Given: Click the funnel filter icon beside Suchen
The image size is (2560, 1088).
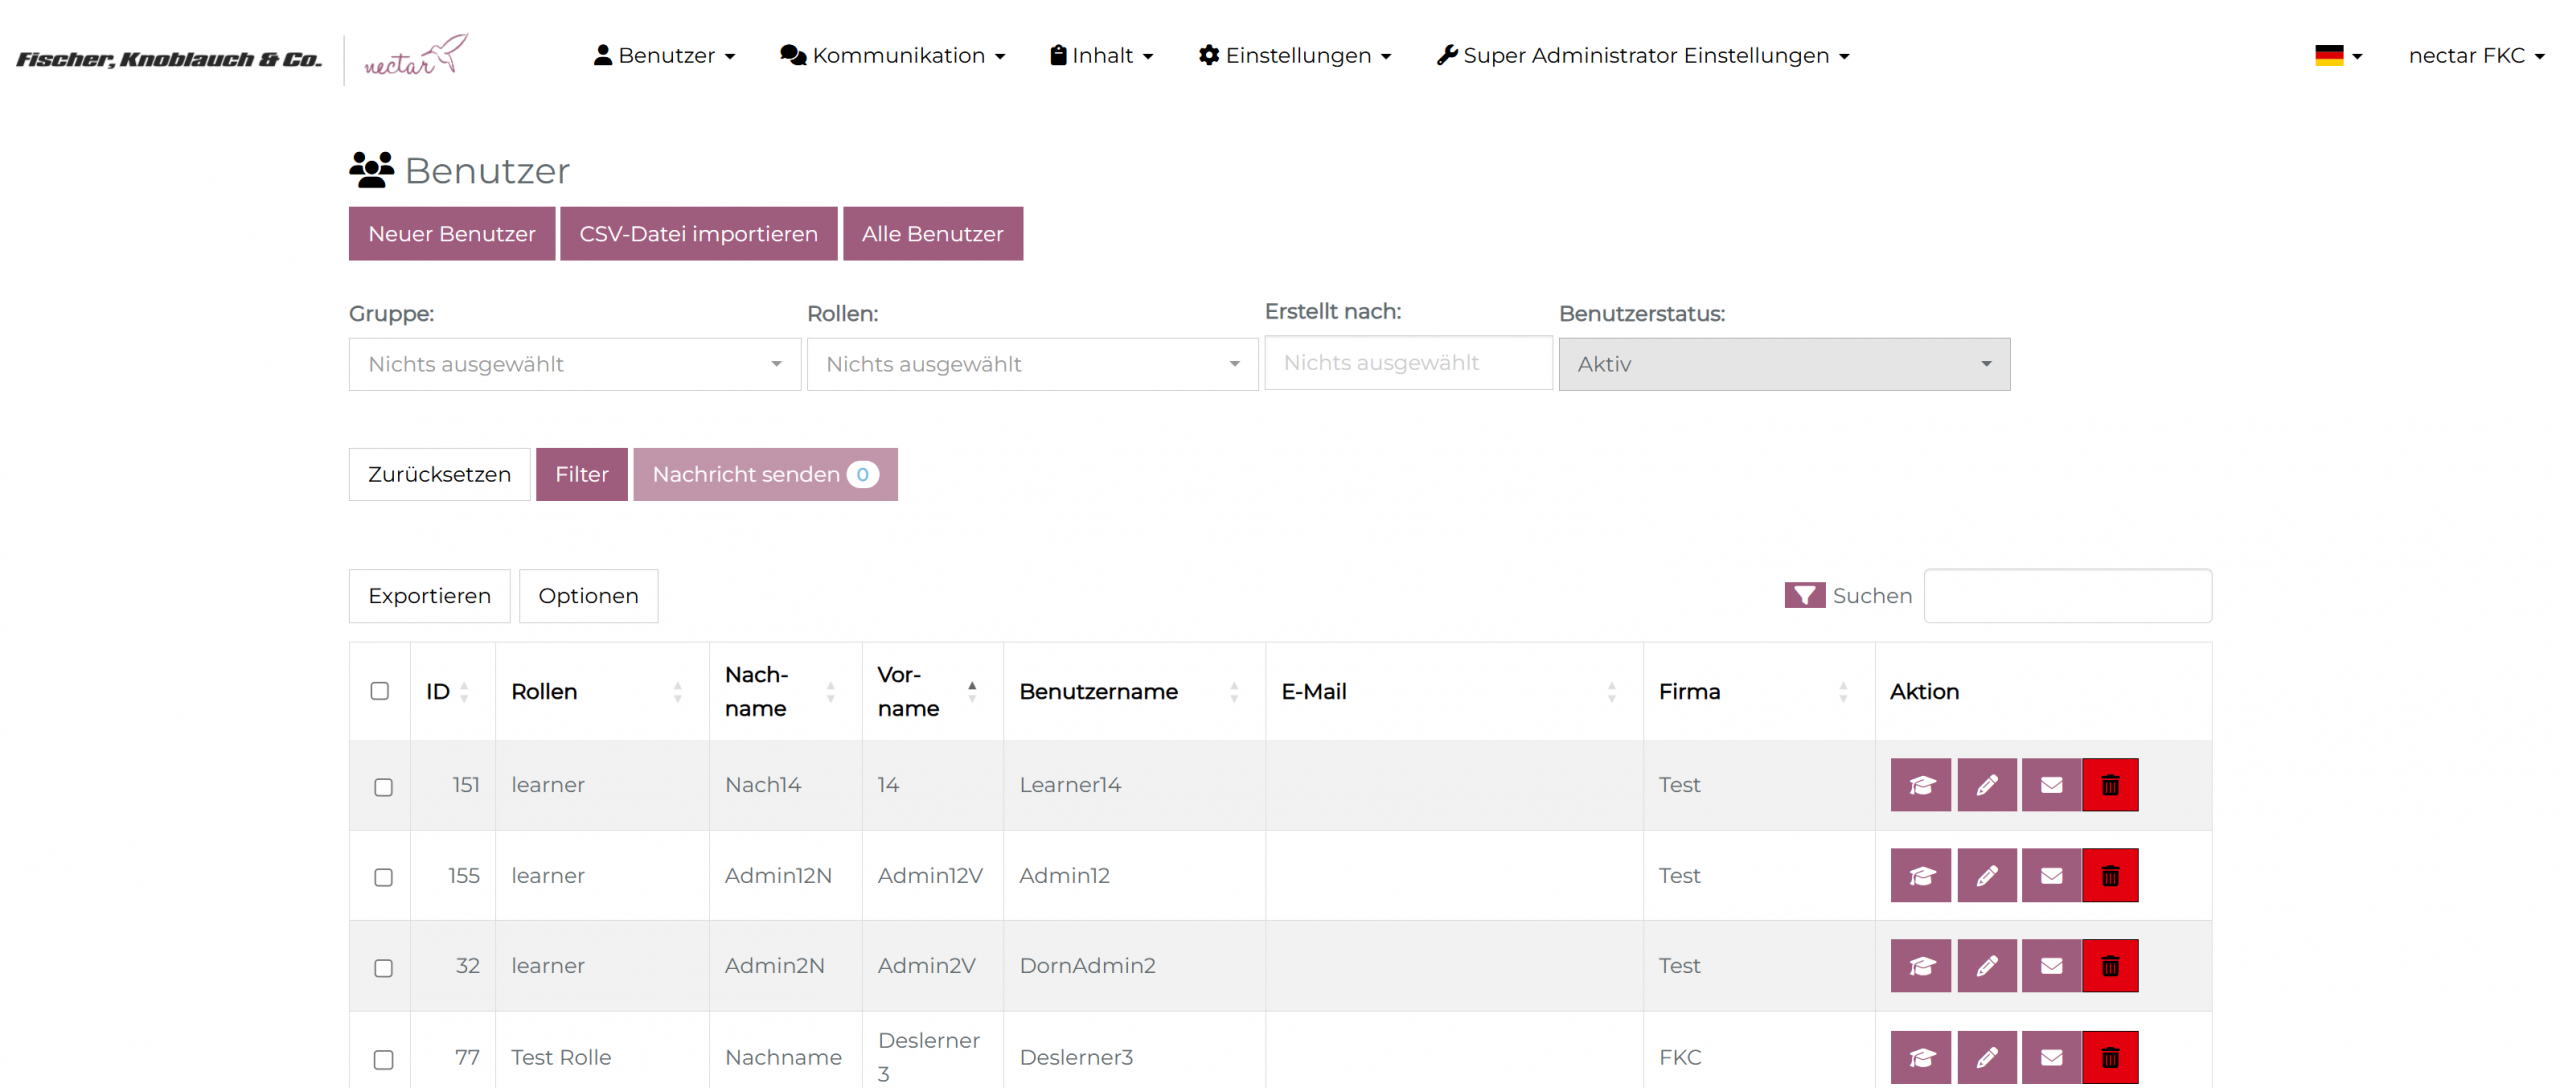Looking at the screenshot, I should (x=1803, y=596).
